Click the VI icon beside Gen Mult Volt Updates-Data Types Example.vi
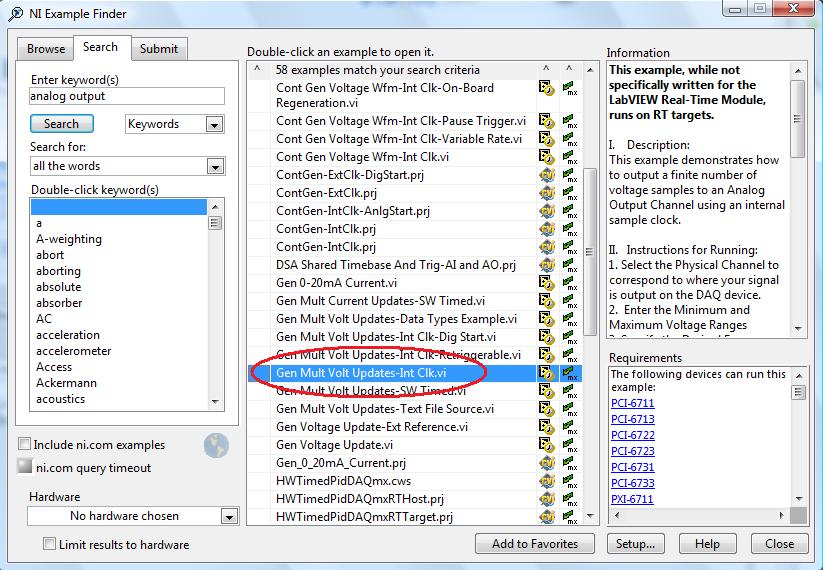 click(546, 319)
